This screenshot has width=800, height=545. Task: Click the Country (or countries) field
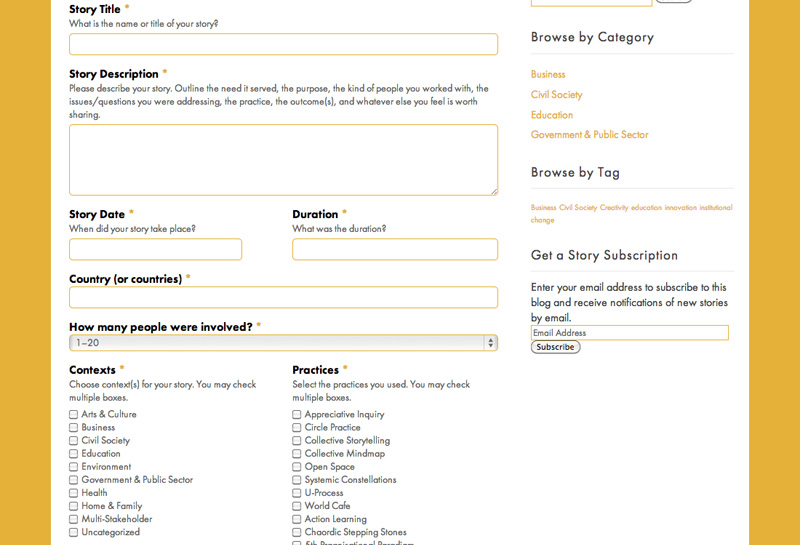pos(283,298)
